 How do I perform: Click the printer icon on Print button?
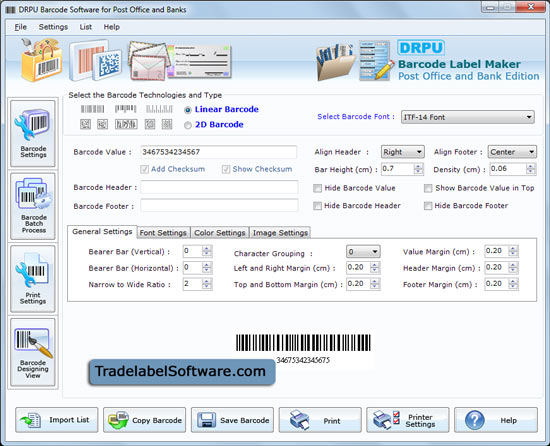[x=300, y=420]
